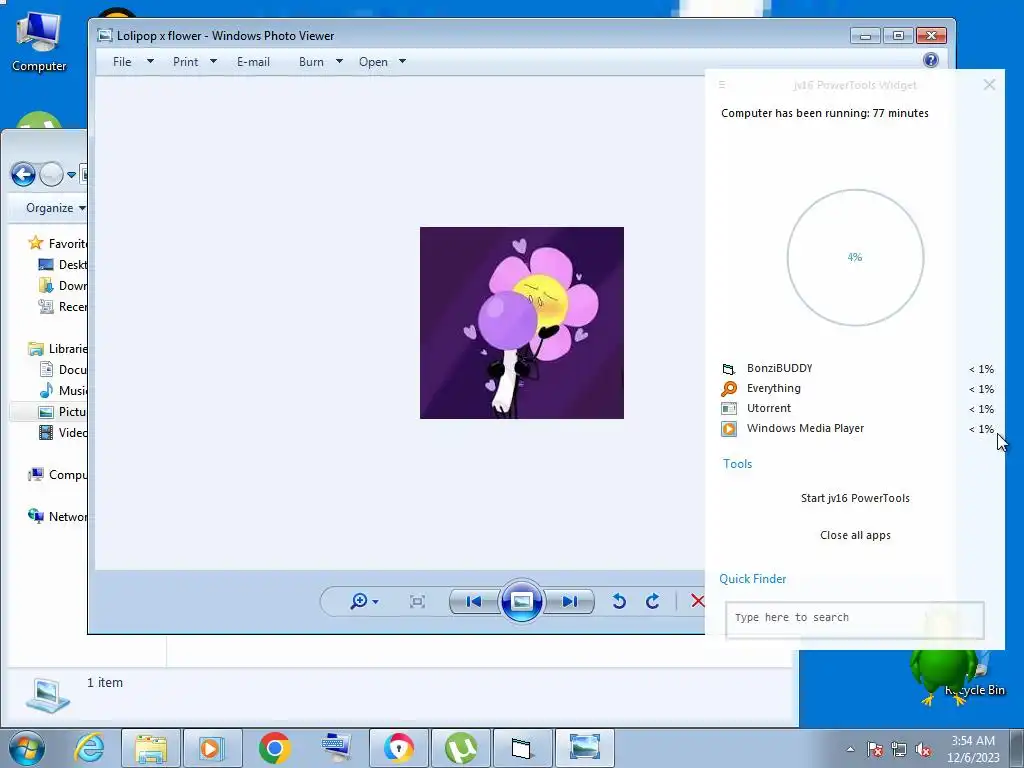Select Windows Media Player process icon

(x=729, y=428)
